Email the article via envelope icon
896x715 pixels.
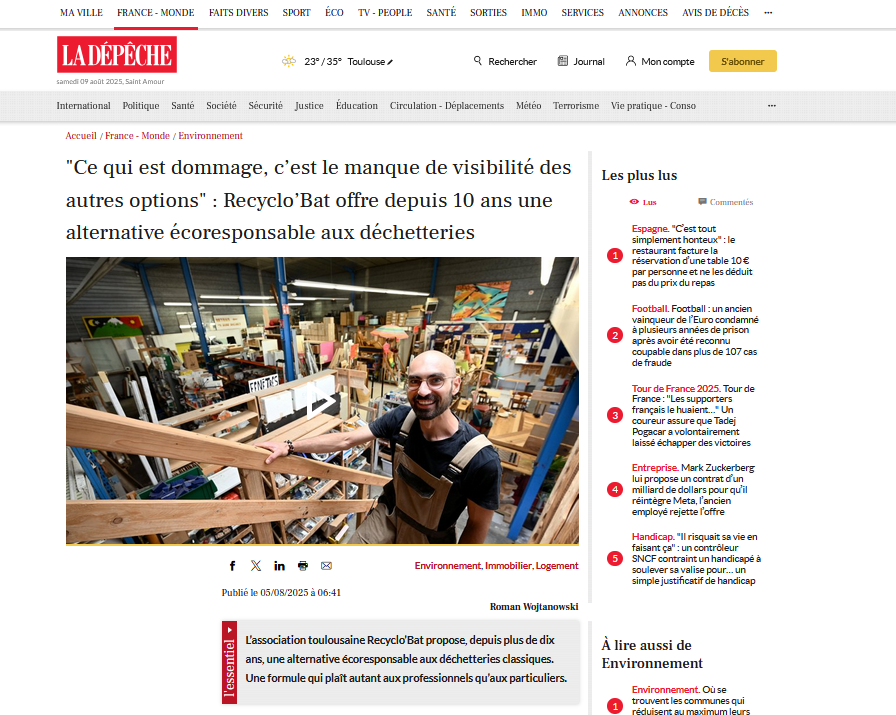pos(326,566)
